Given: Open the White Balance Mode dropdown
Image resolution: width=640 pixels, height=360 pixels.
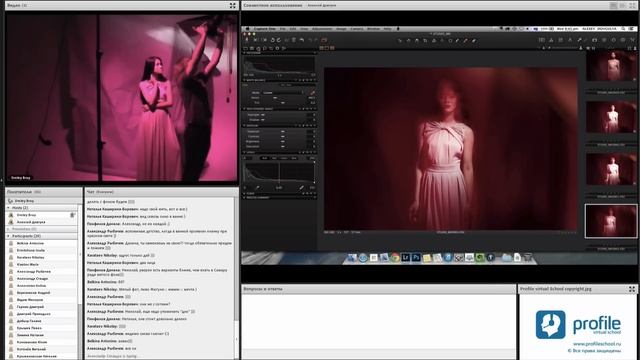Looking at the screenshot, I should pos(284,93).
